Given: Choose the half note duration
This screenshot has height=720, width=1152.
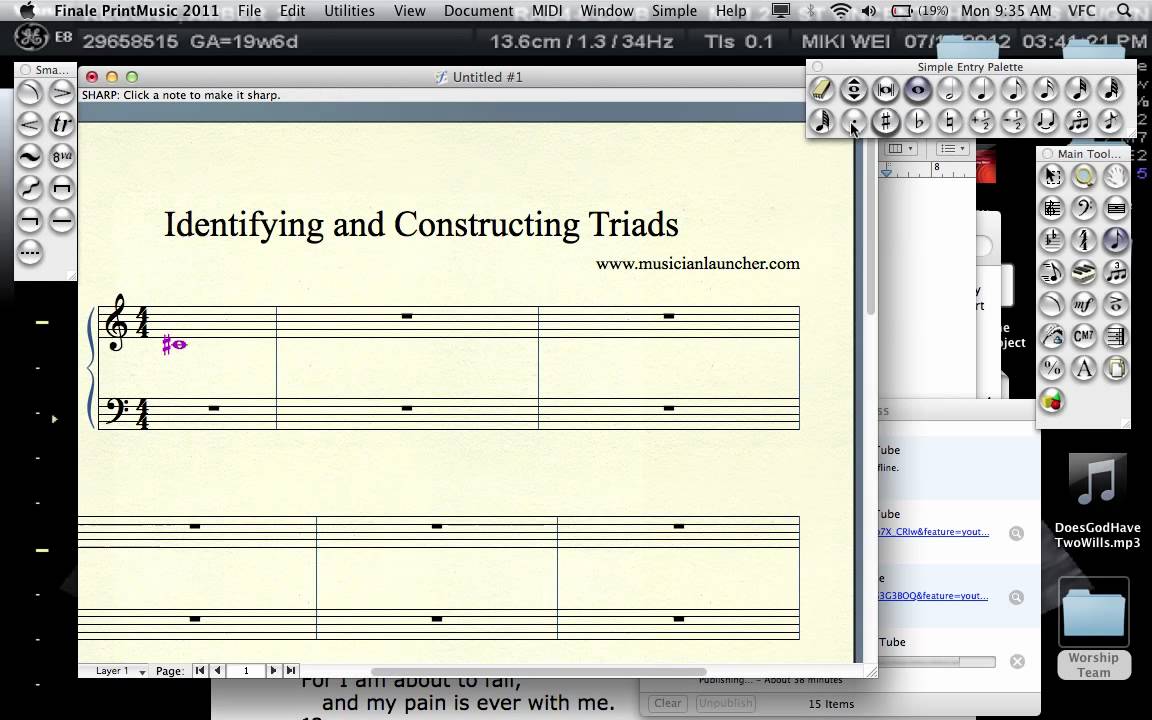Looking at the screenshot, I should tap(949, 90).
